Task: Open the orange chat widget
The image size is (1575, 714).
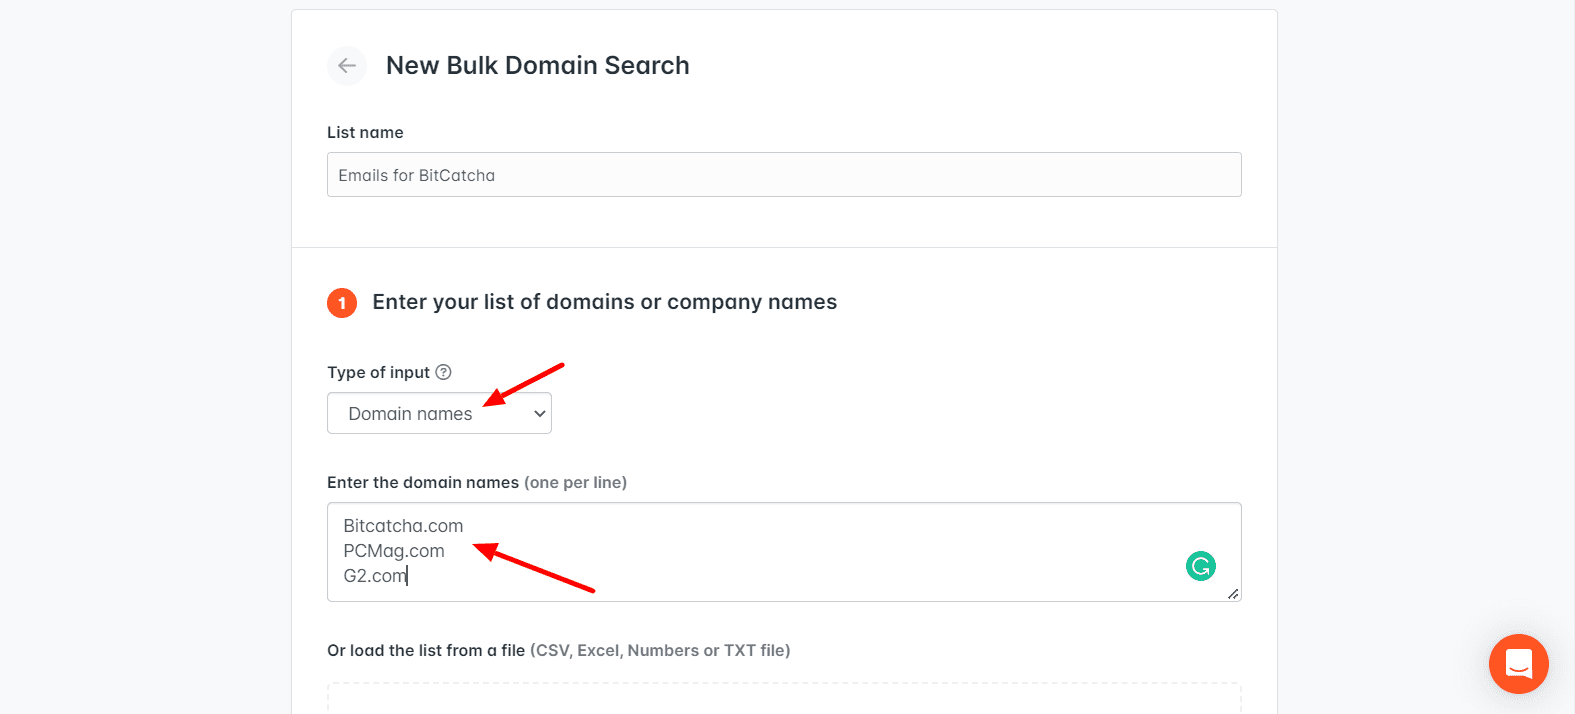Action: [1518, 664]
